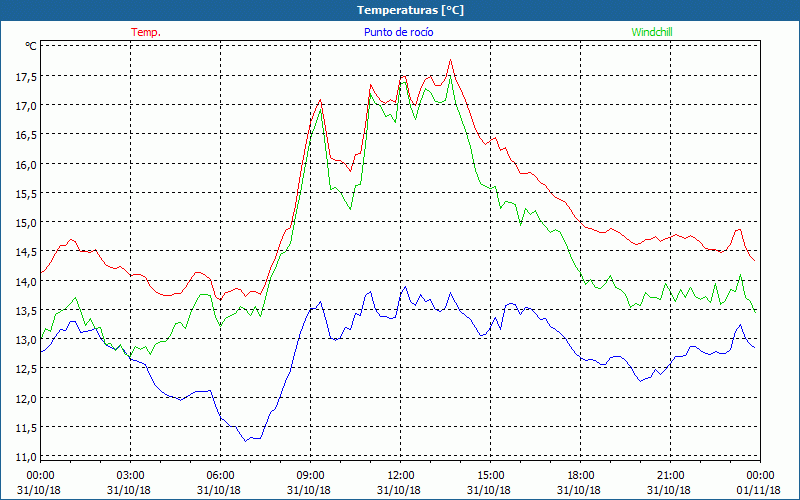Click the Temperaturas [°C] title bar
The height and width of the screenshot is (500, 800).
(400, 10)
